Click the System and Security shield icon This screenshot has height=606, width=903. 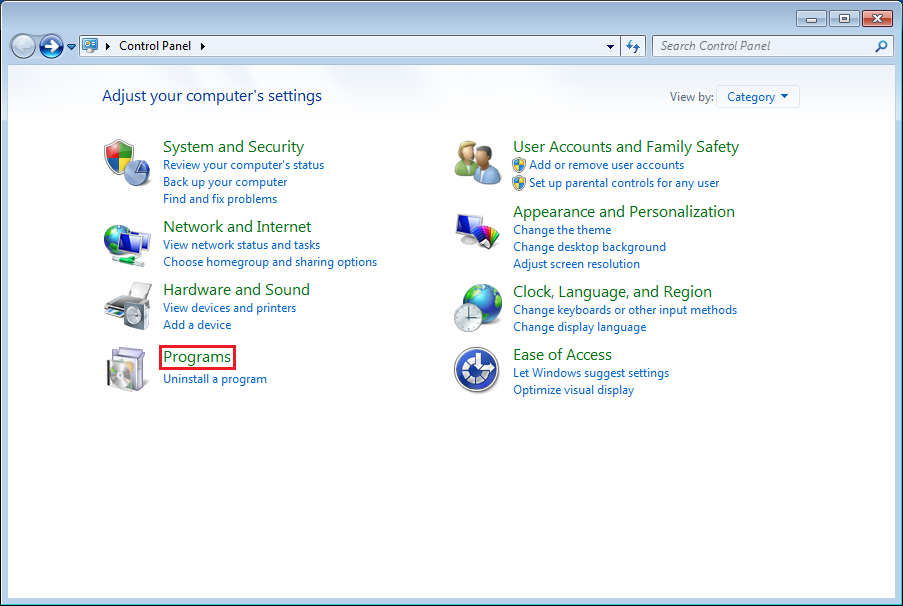[x=127, y=162]
